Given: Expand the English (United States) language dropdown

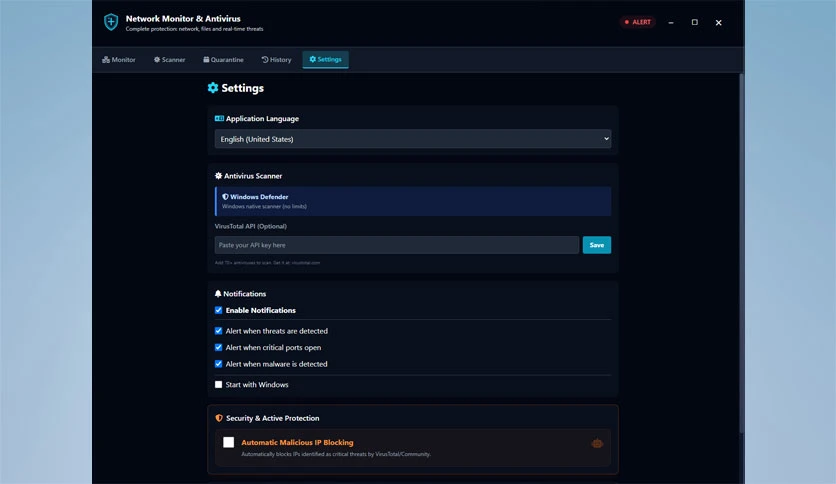Looking at the screenshot, I should (x=413, y=139).
